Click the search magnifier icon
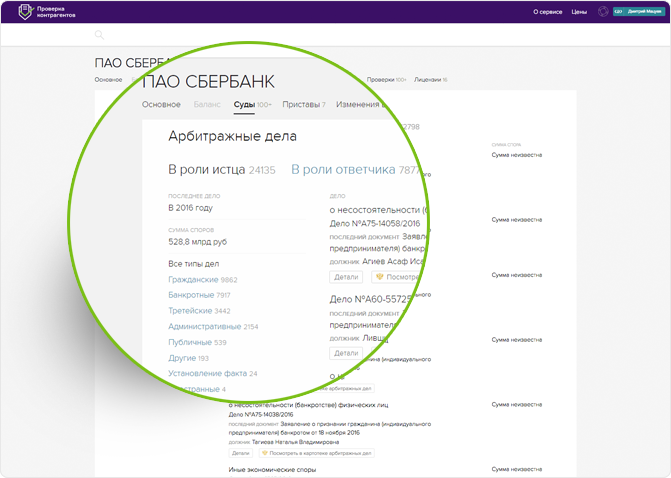 click(99, 35)
